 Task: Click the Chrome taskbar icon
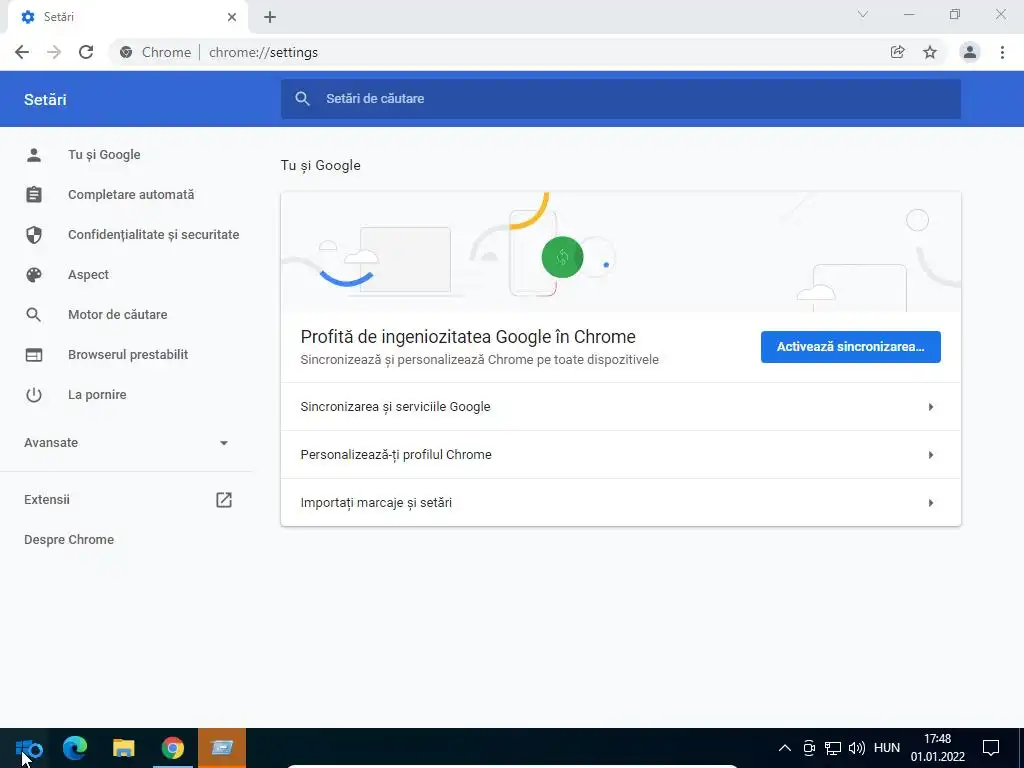coord(173,748)
